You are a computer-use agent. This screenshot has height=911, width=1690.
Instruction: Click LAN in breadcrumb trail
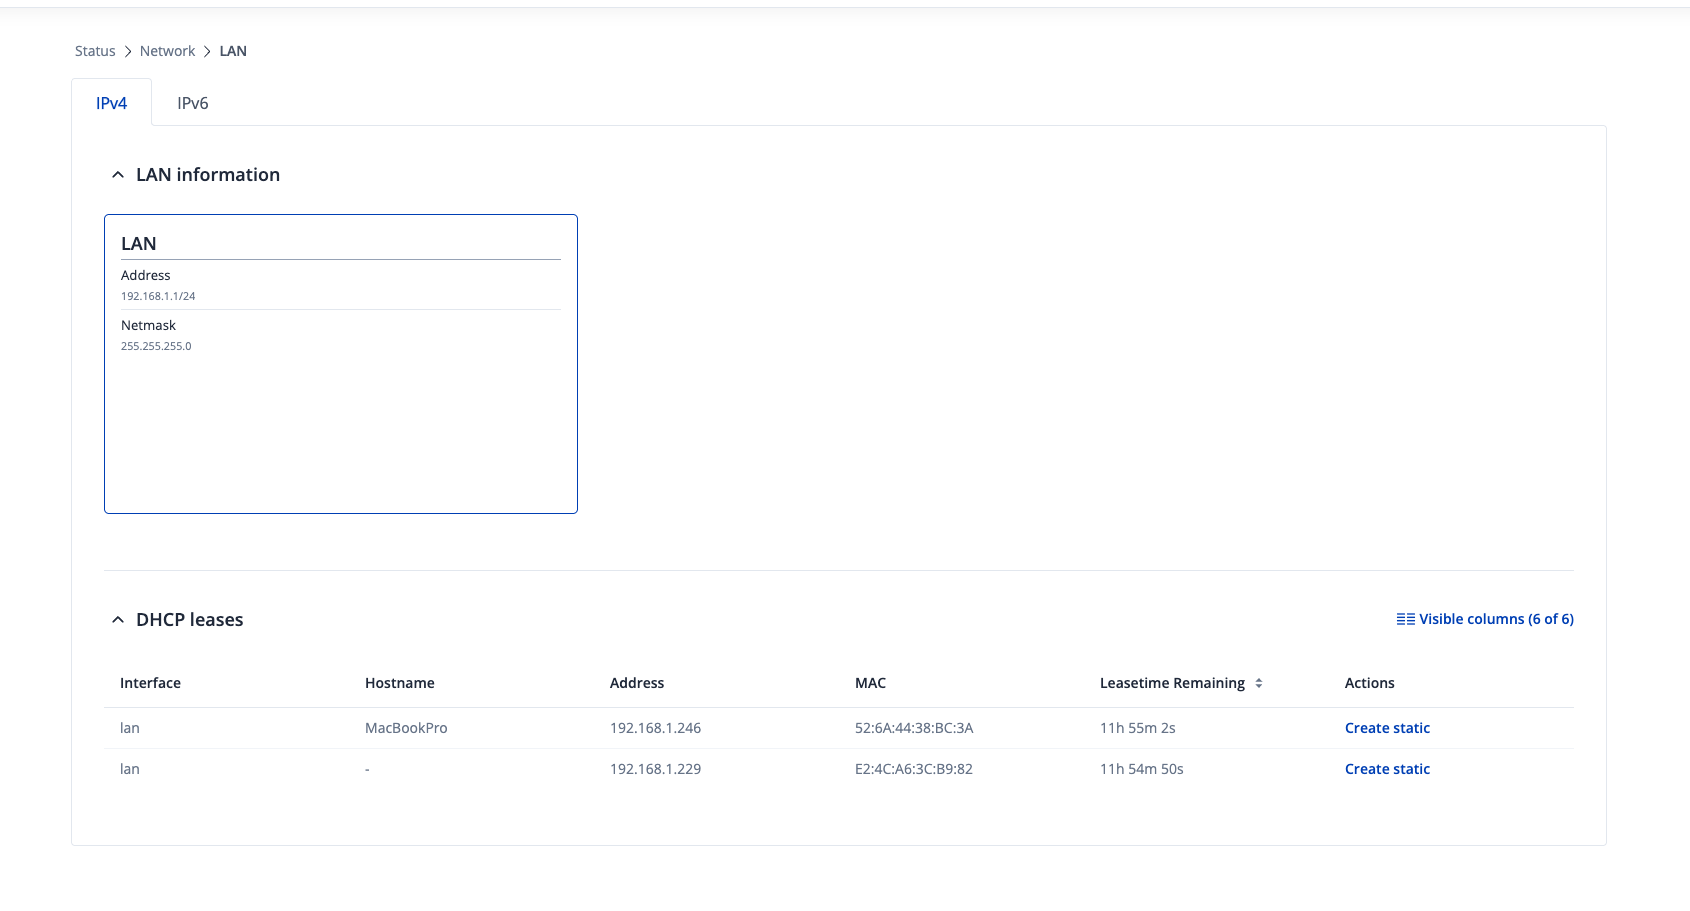233,51
